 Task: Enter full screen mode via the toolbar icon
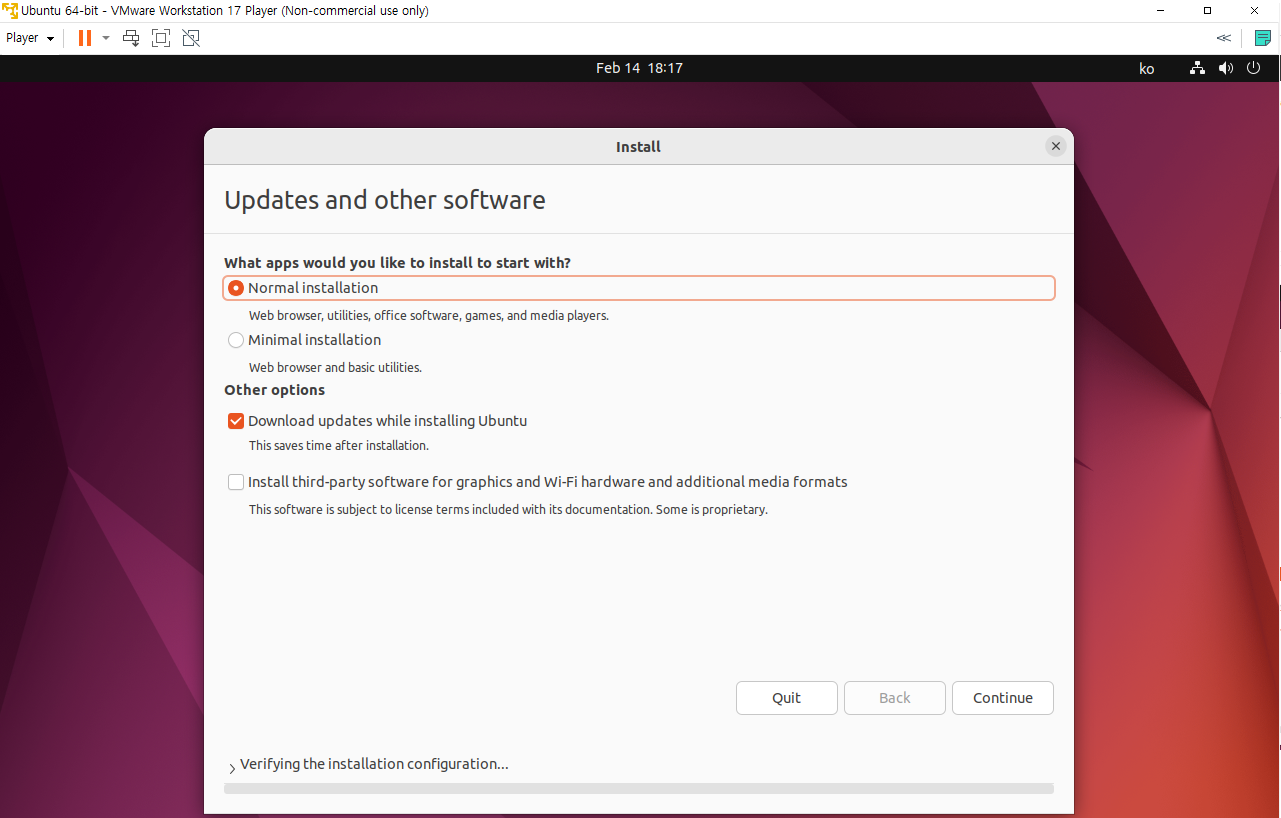161,38
